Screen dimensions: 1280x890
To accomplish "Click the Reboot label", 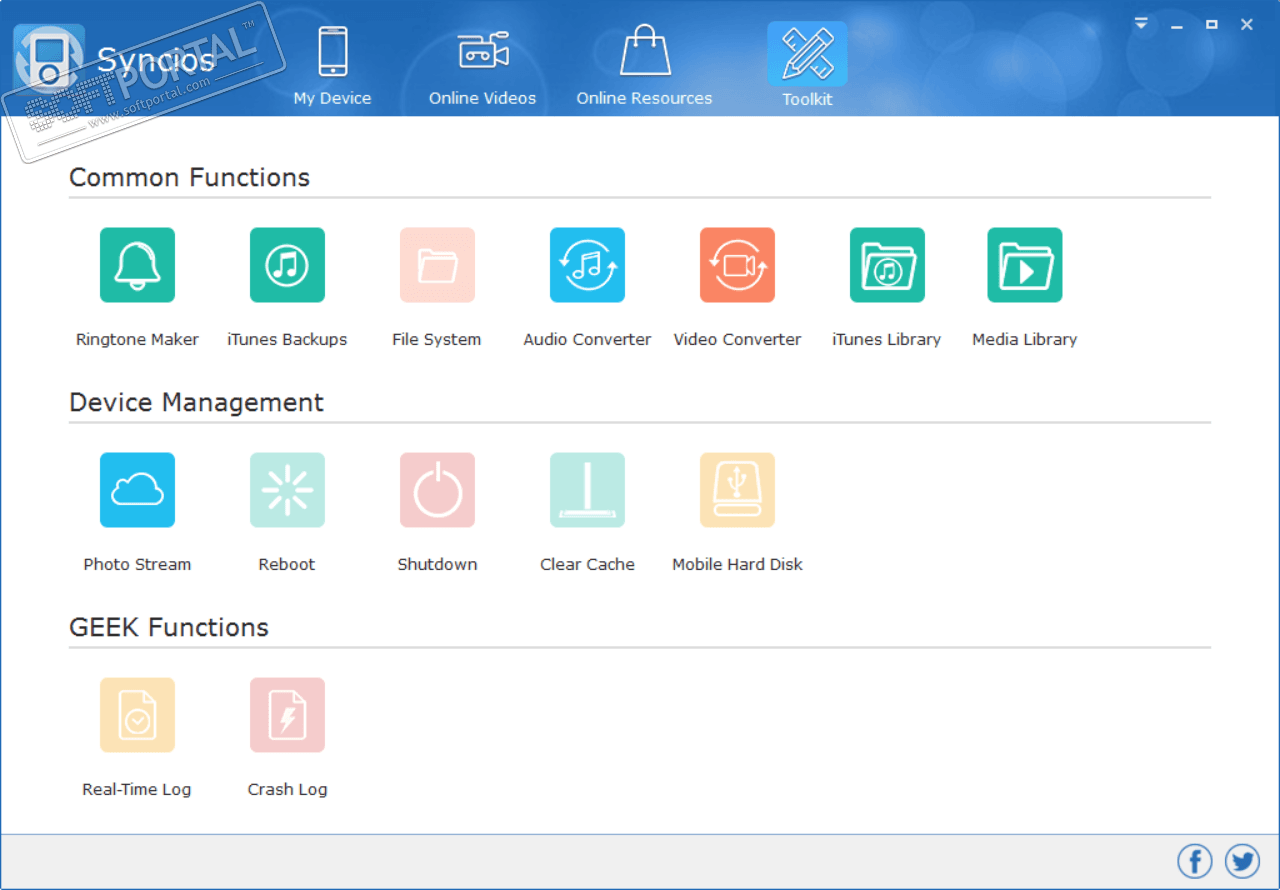I will [287, 565].
